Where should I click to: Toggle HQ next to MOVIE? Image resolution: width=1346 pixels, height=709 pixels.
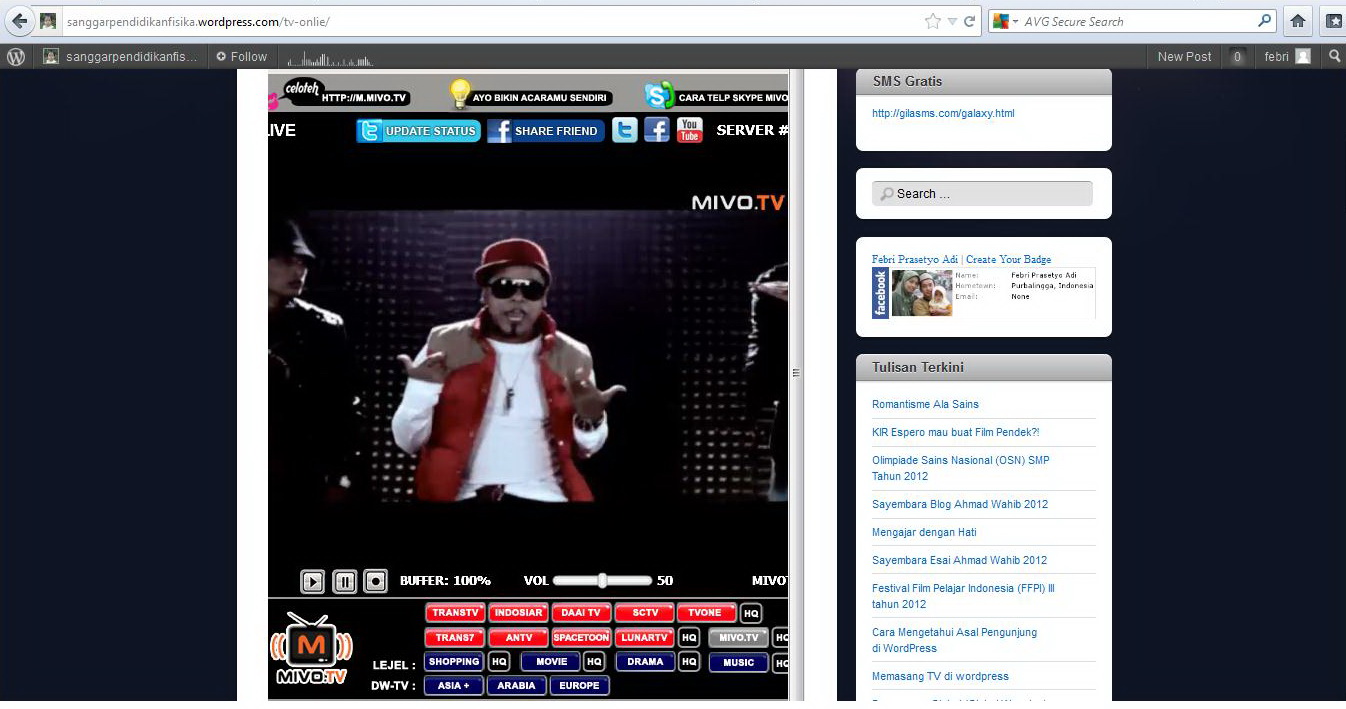[594, 662]
